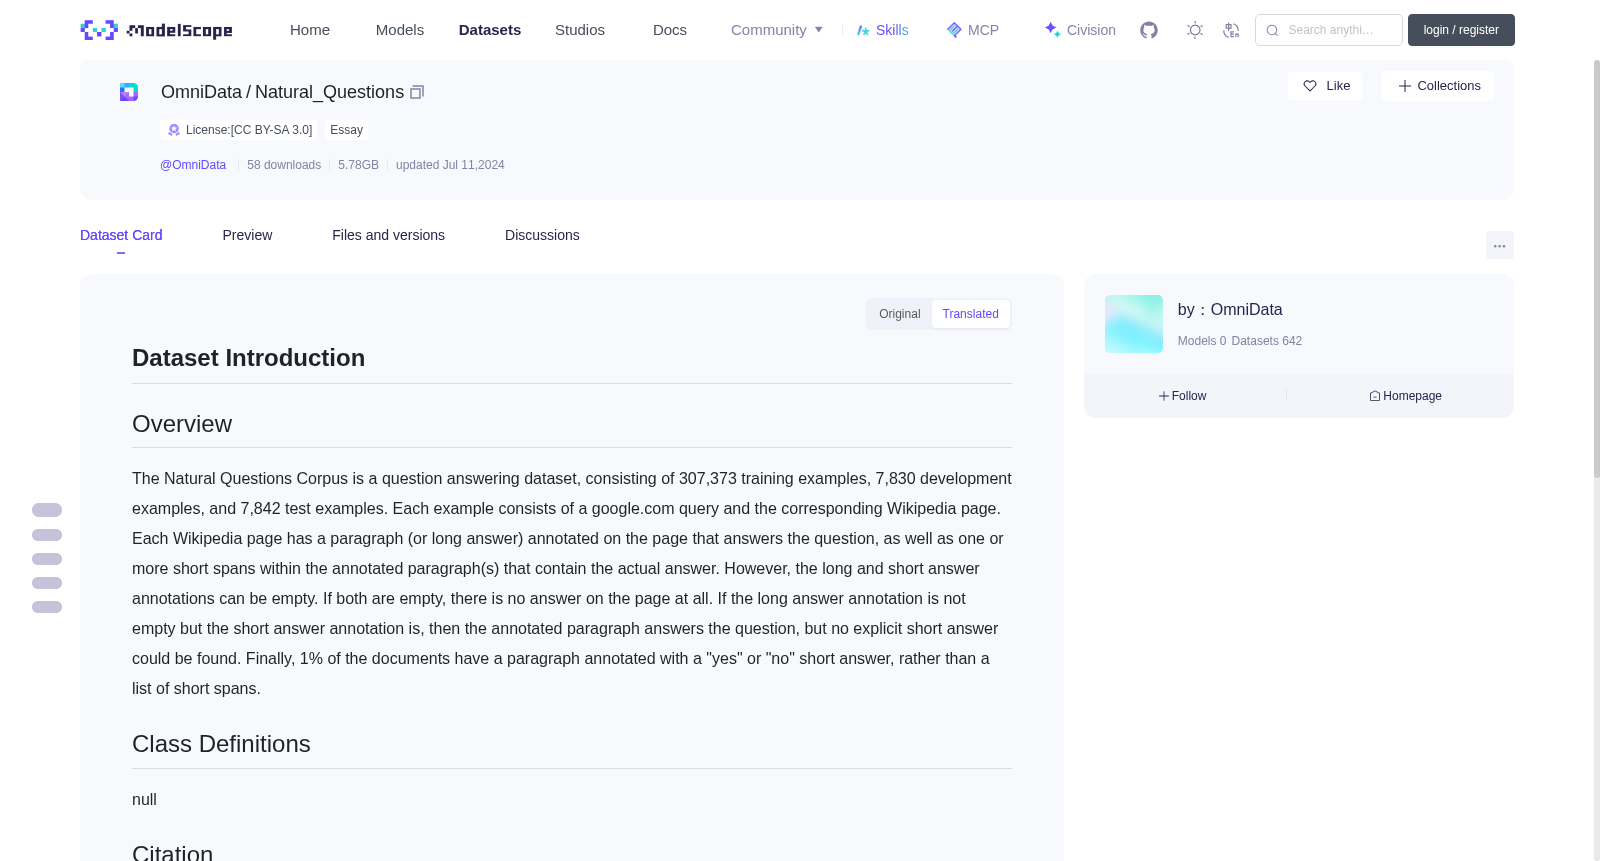Viewport: 1600px width, 861px height.
Task: Switch language with the translate icon
Action: 1231,30
